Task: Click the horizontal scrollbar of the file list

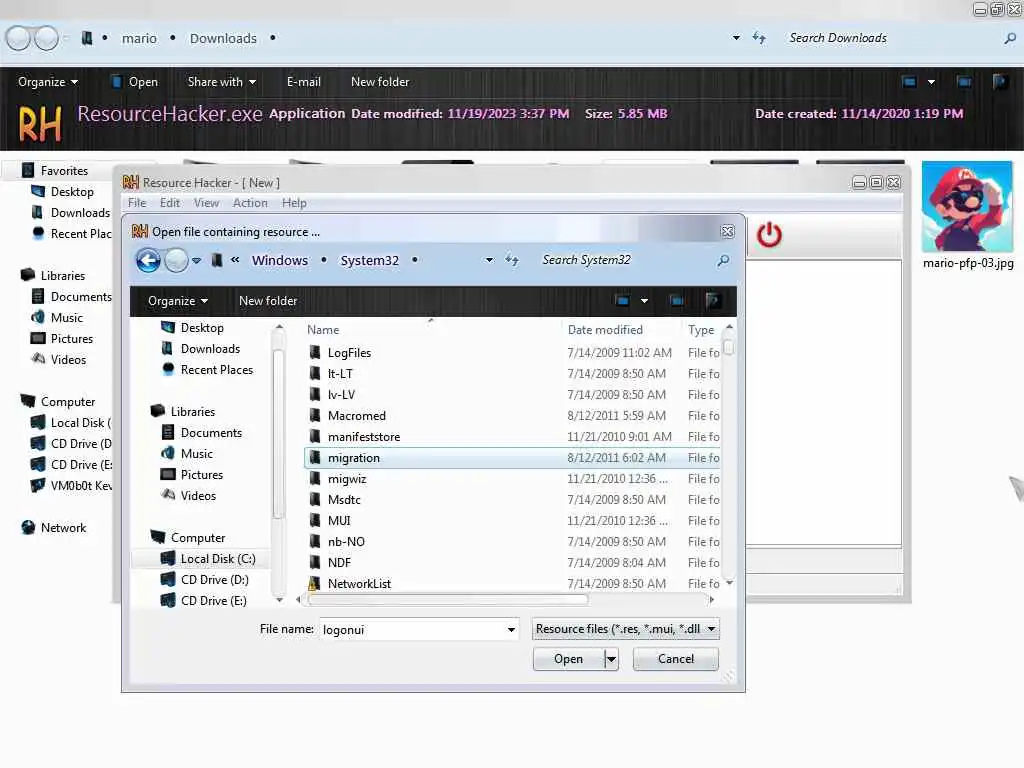Action: (x=448, y=600)
